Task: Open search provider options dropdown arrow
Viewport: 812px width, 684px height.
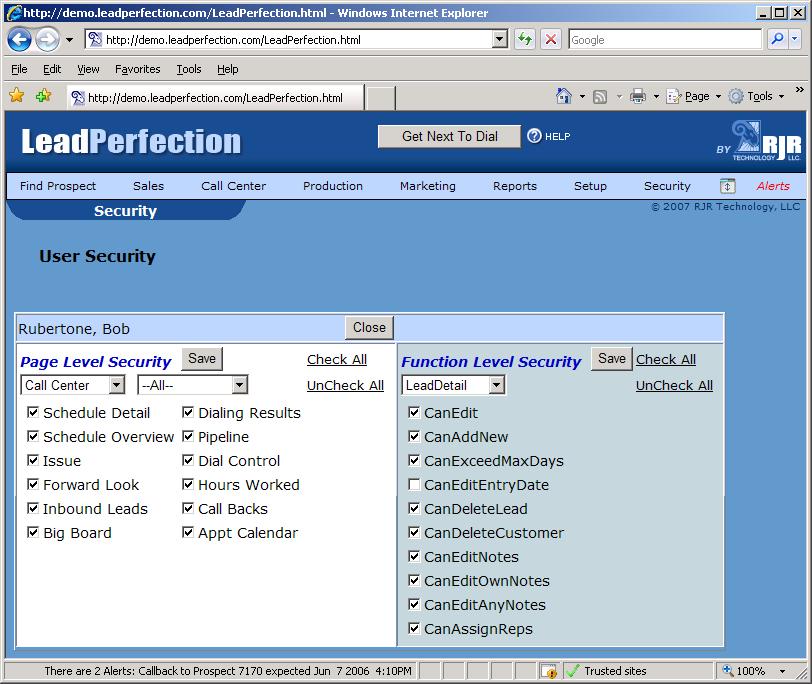Action: click(x=795, y=39)
